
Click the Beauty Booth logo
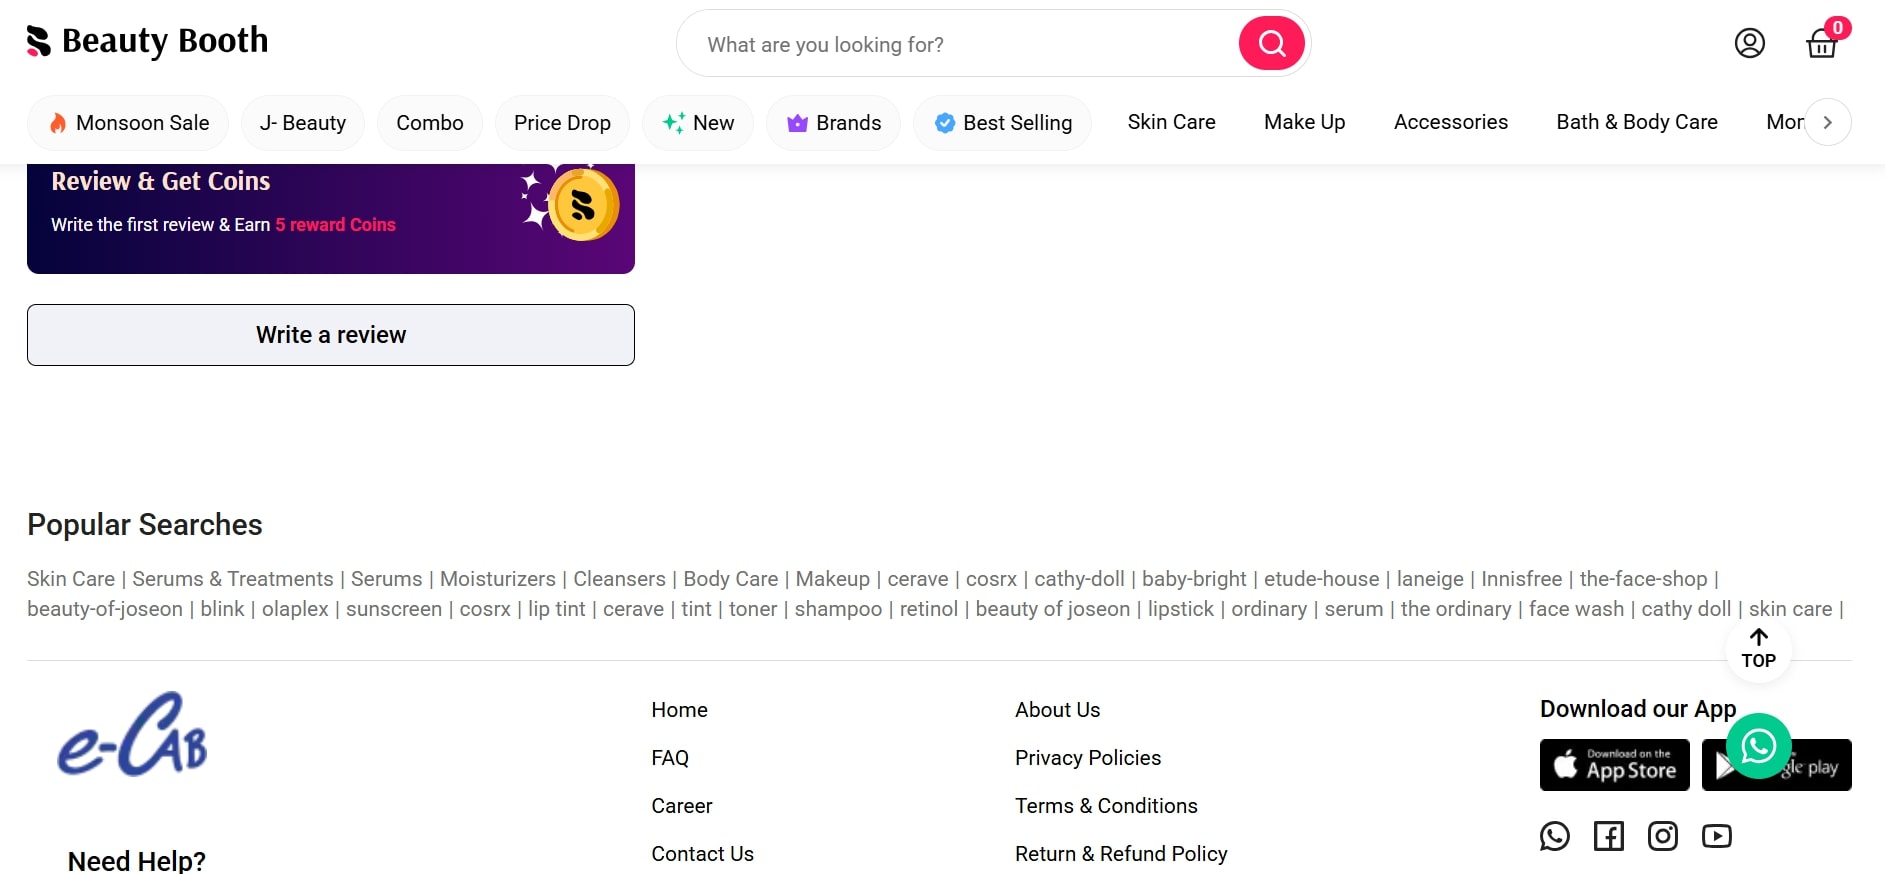tap(148, 41)
